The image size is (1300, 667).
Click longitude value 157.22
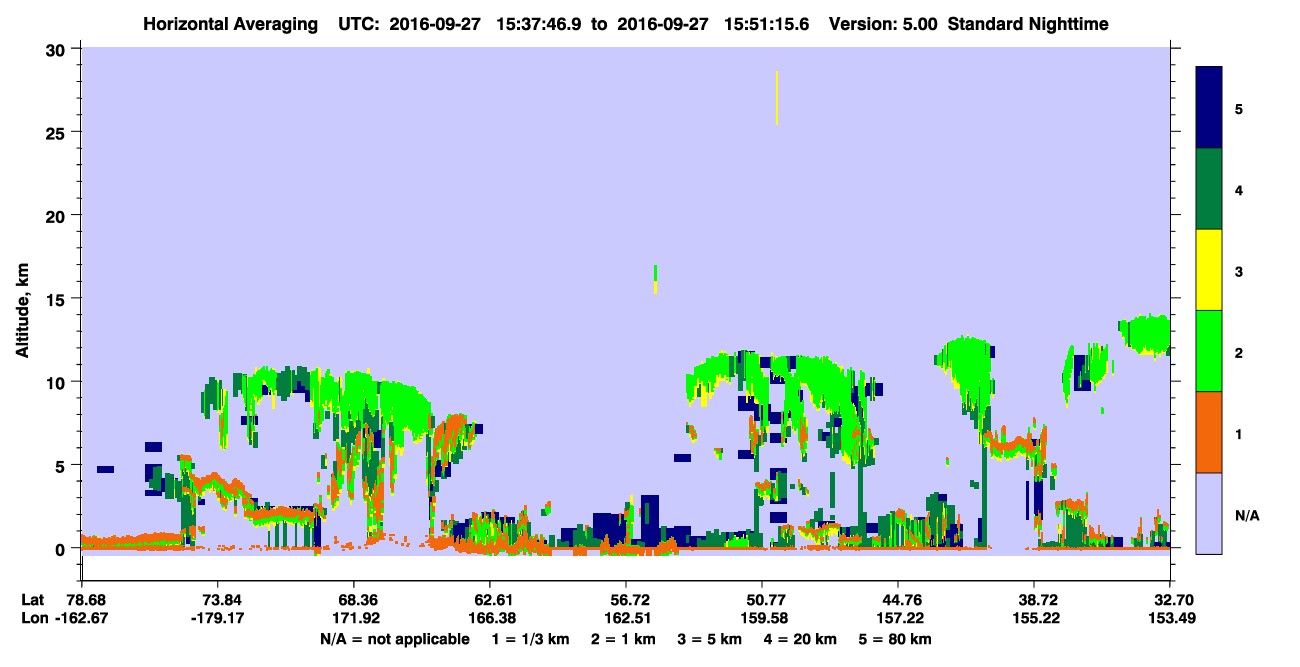[898, 618]
